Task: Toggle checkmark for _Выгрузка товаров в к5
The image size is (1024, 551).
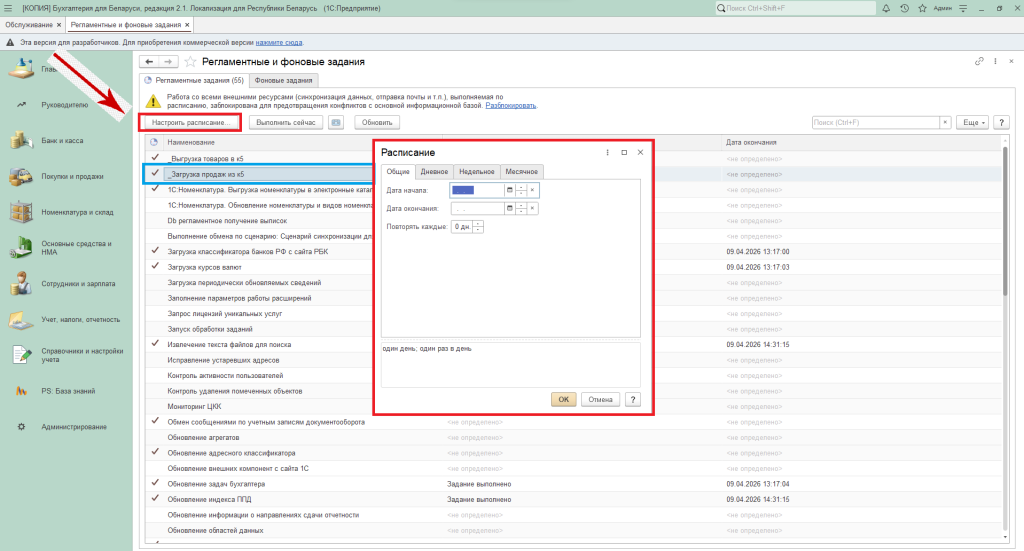Action: point(154,158)
